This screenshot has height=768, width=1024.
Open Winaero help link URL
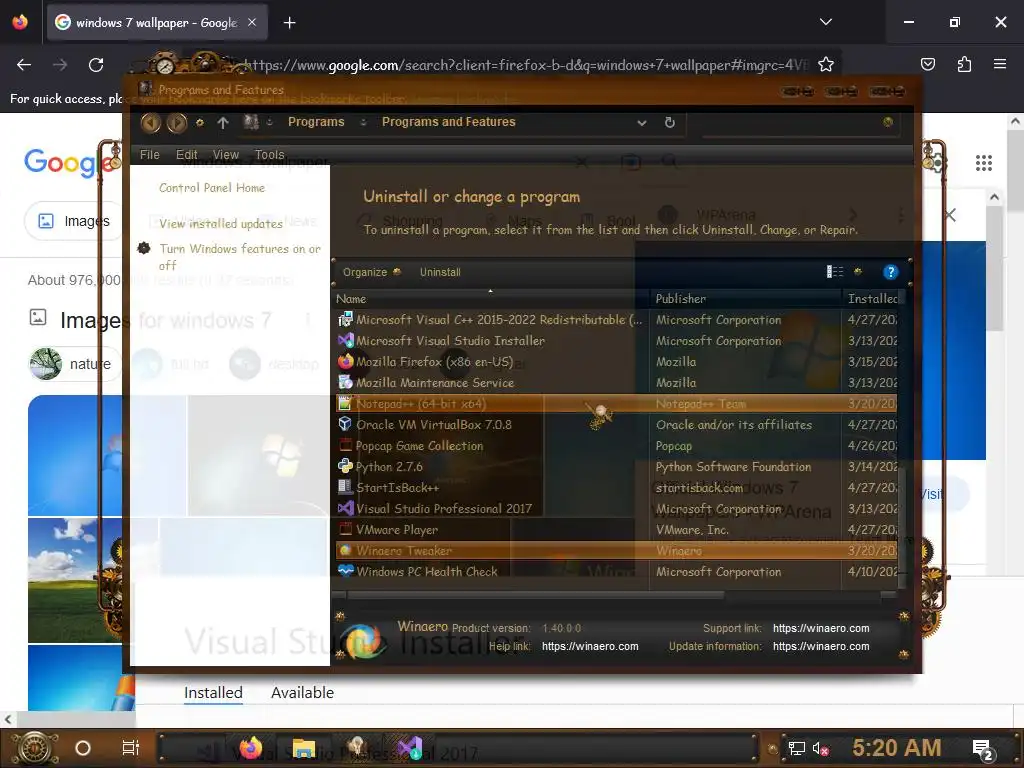pyautogui.click(x=590, y=647)
